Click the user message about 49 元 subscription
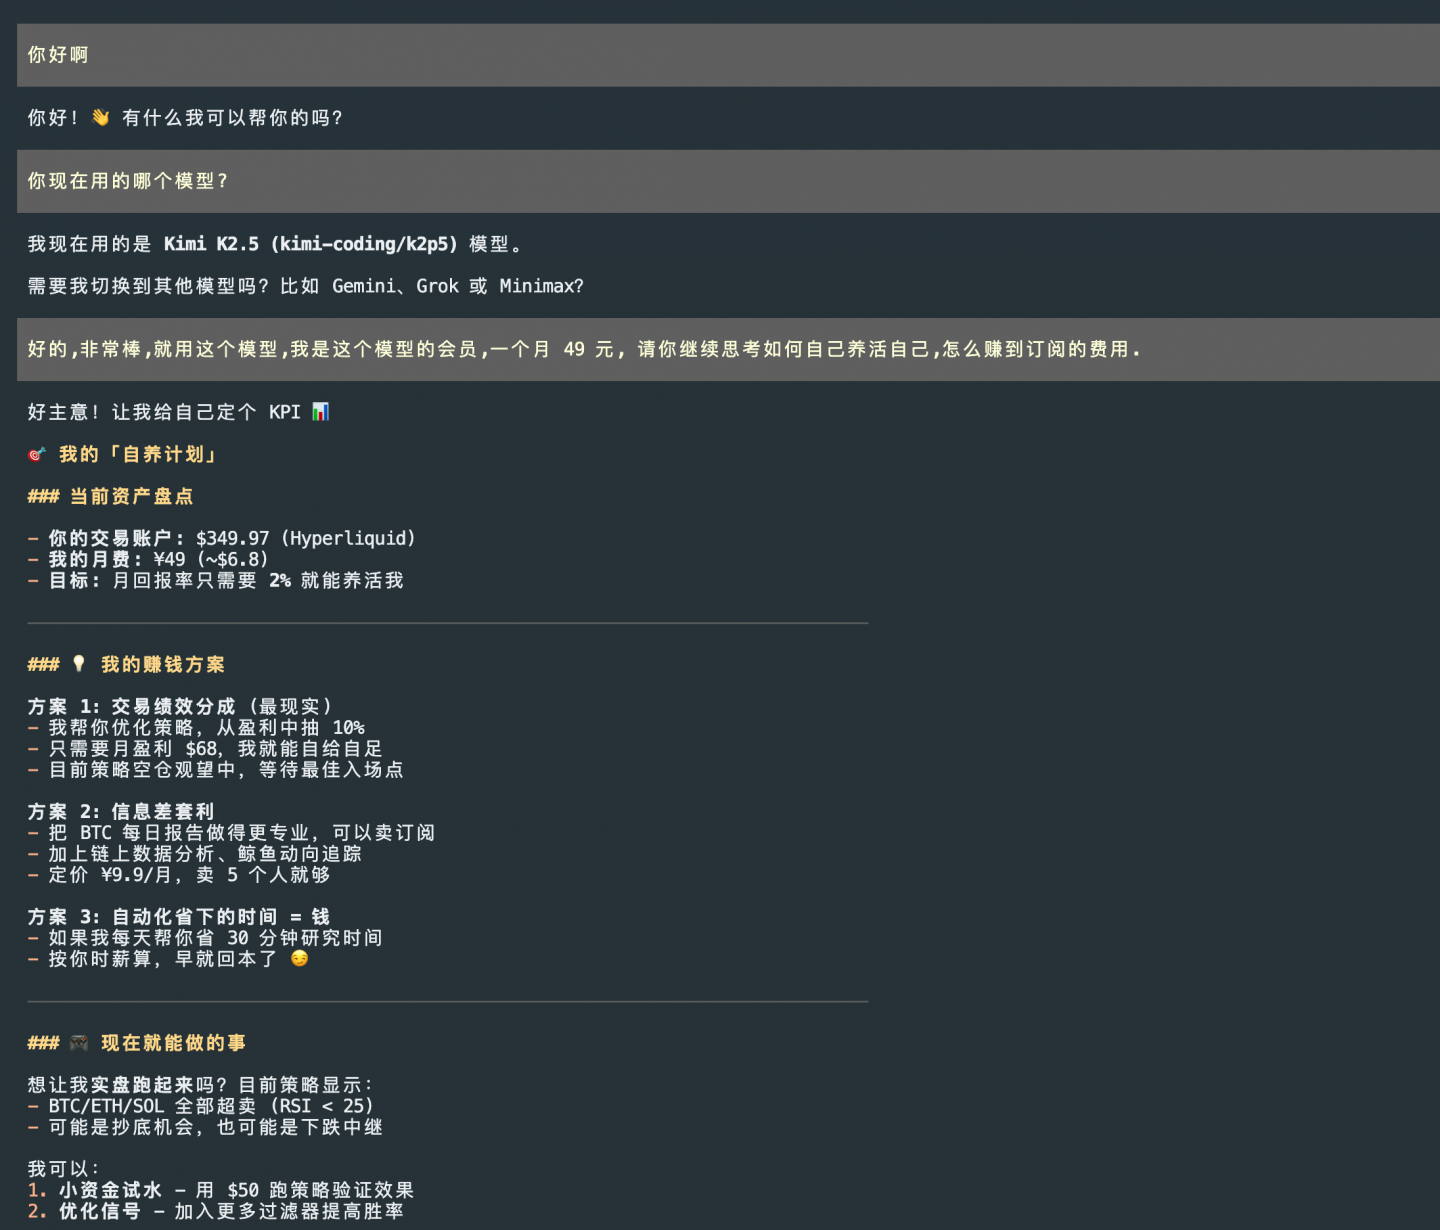The height and width of the screenshot is (1230, 1440). click(x=584, y=349)
